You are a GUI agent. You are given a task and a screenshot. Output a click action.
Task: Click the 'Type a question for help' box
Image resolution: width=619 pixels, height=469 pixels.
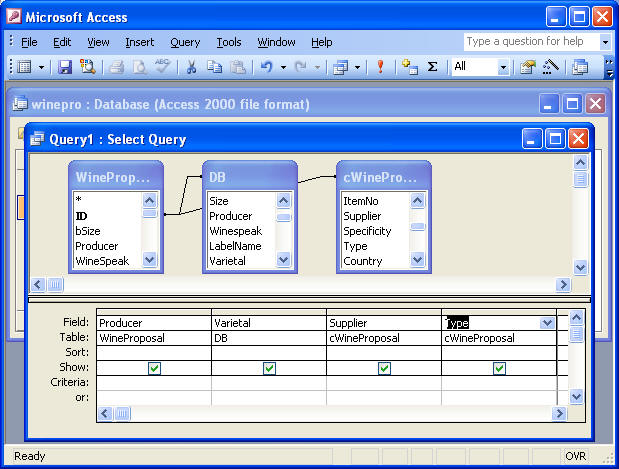click(x=531, y=41)
